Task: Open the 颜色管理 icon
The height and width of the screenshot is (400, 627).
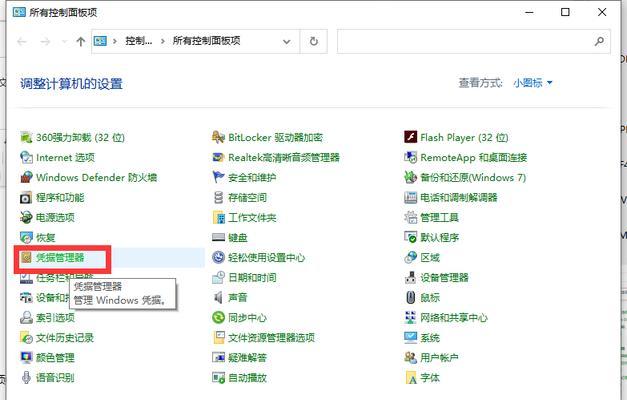Action: coord(26,358)
